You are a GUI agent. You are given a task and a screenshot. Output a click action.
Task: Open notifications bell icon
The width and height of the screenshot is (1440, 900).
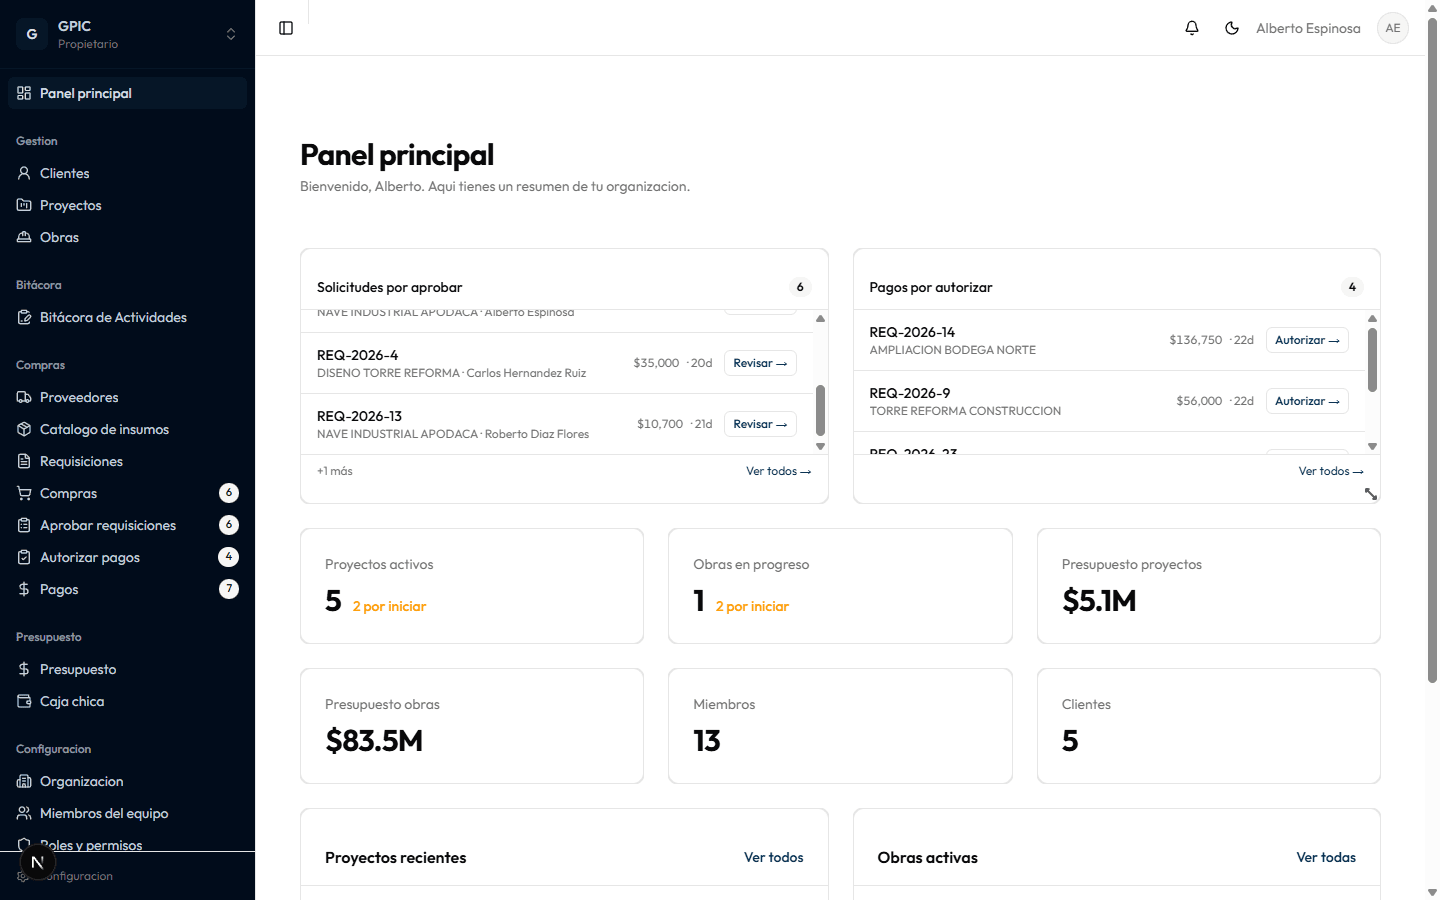(x=1192, y=28)
